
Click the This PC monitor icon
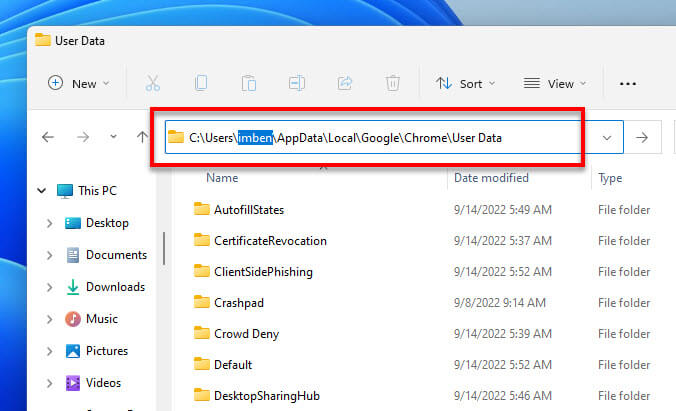[65, 191]
